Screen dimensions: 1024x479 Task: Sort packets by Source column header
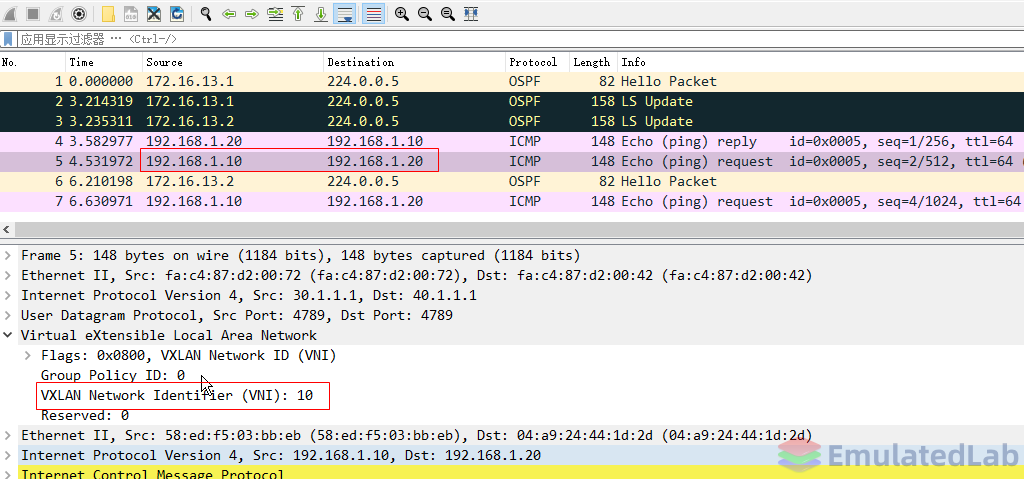click(x=233, y=62)
